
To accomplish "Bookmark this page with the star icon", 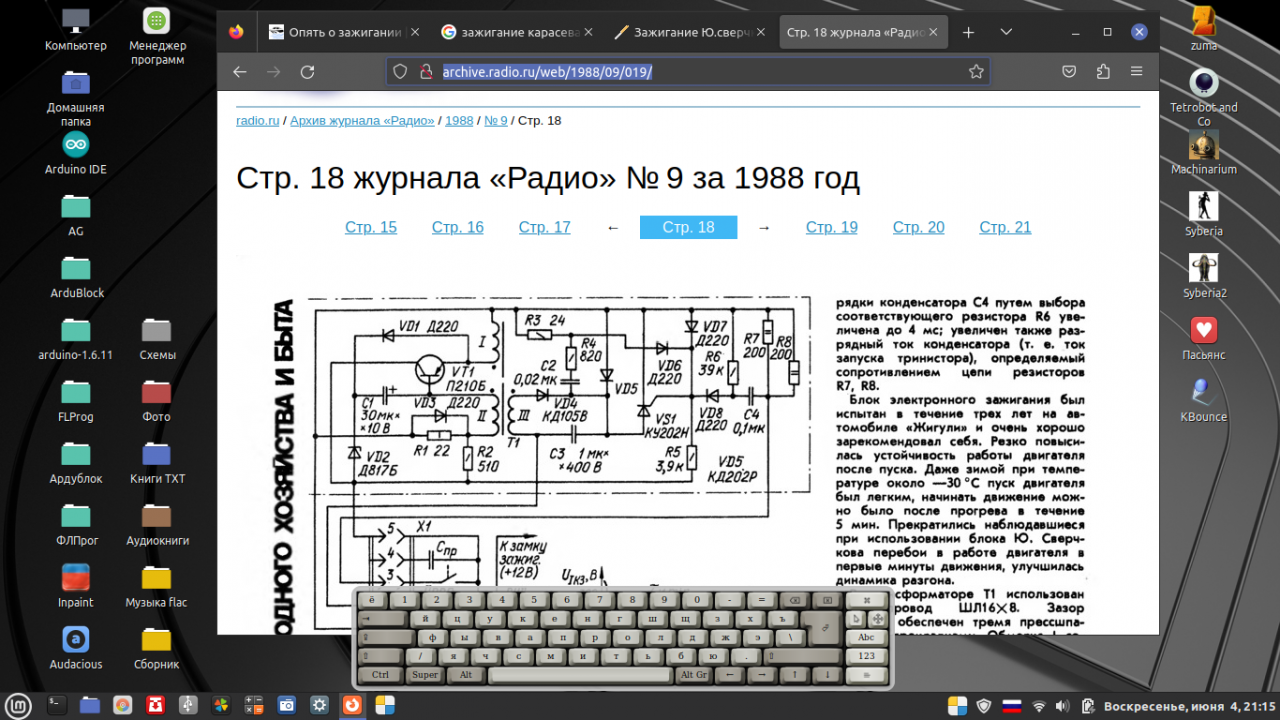I will [x=976, y=72].
